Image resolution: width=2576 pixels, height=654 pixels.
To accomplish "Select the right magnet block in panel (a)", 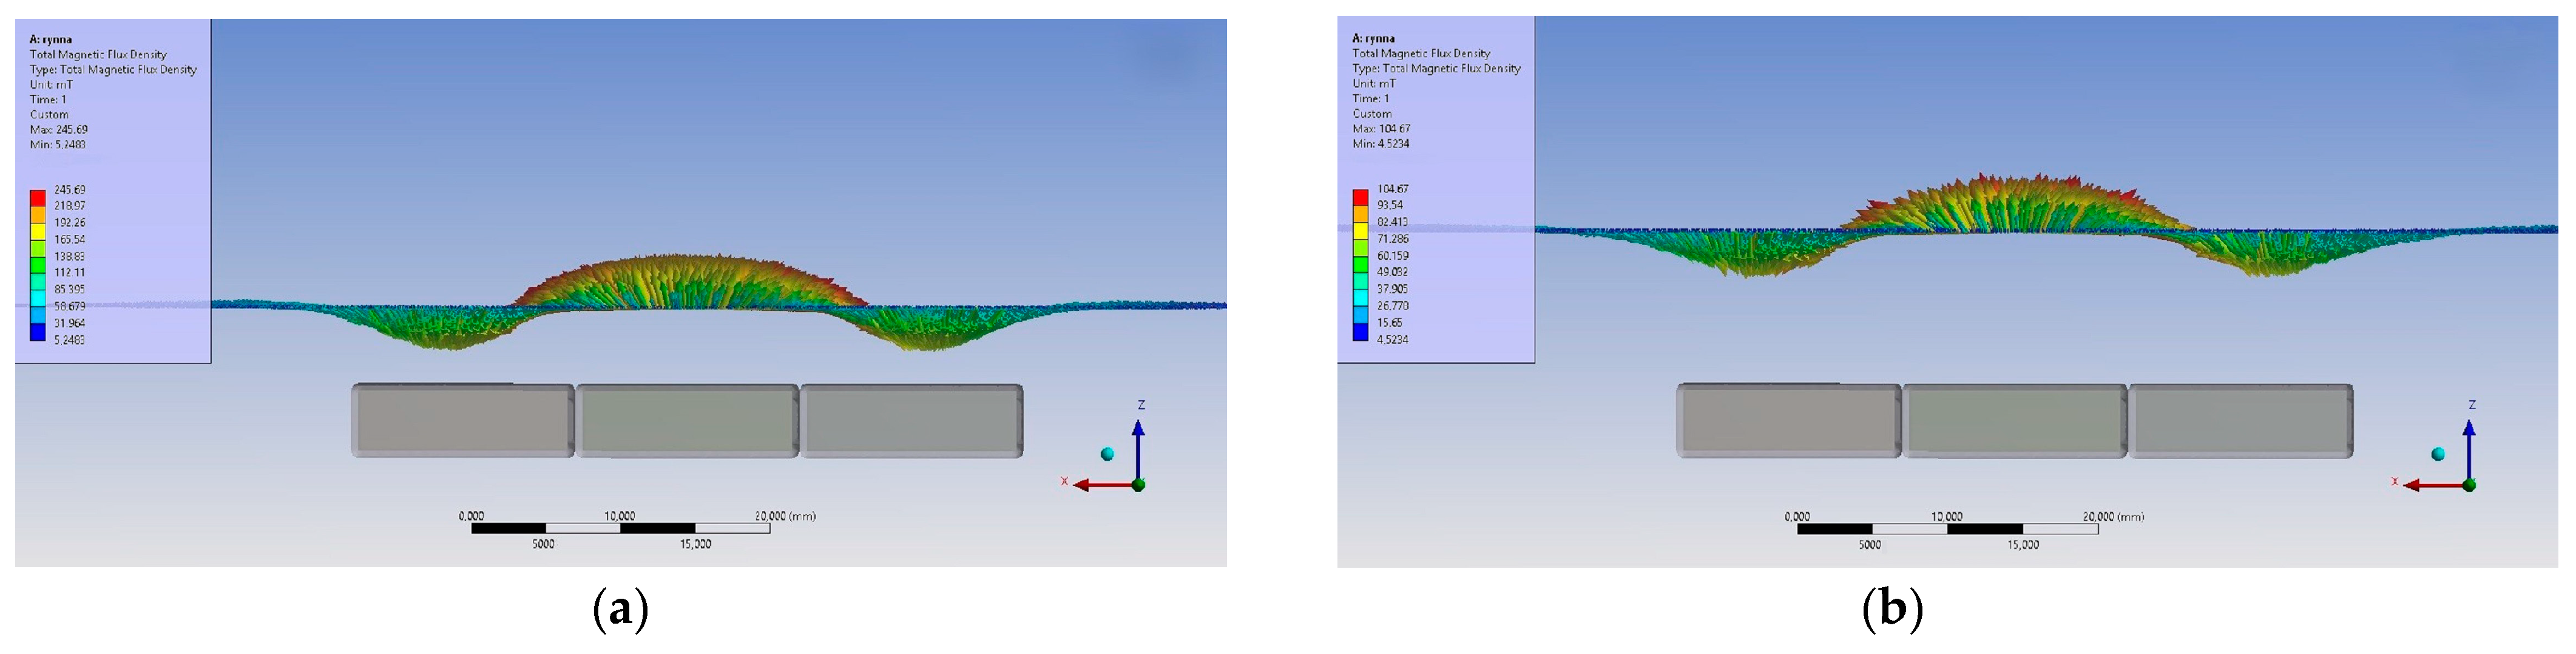I will pos(911,421).
